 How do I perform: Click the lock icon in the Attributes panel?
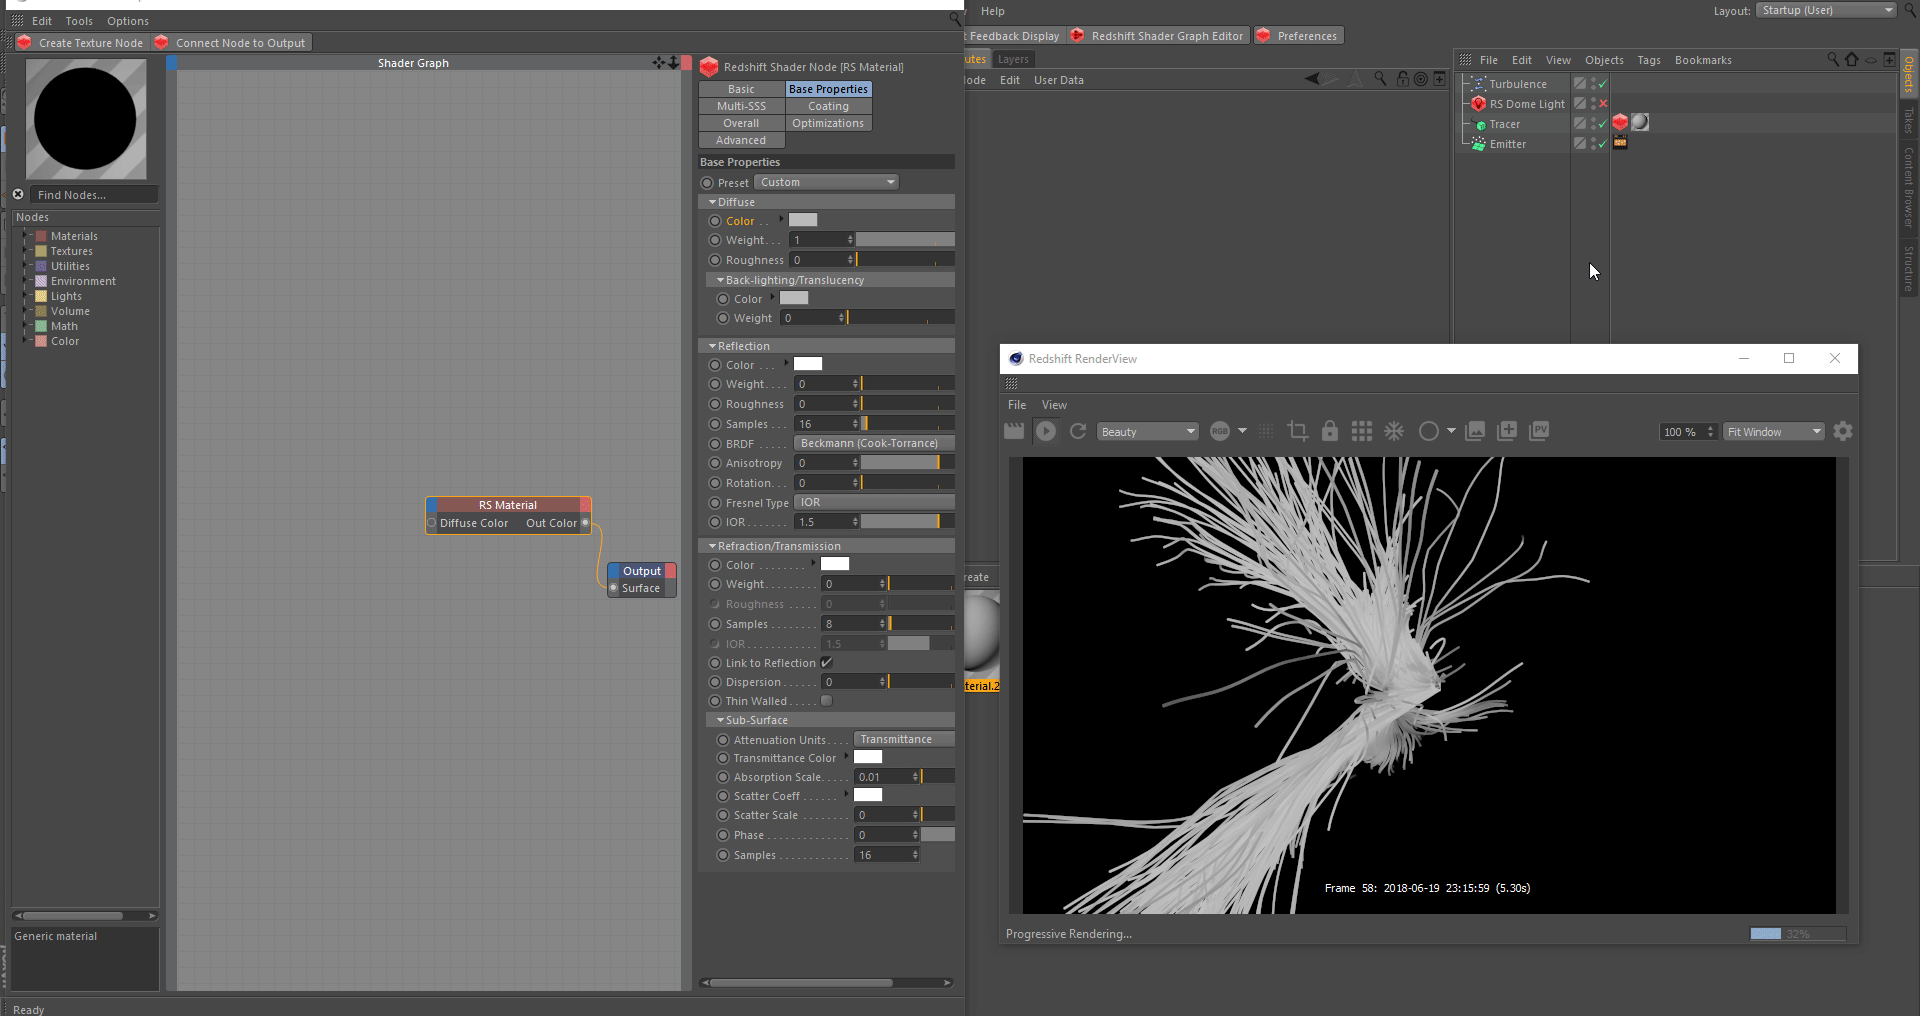(x=1403, y=79)
